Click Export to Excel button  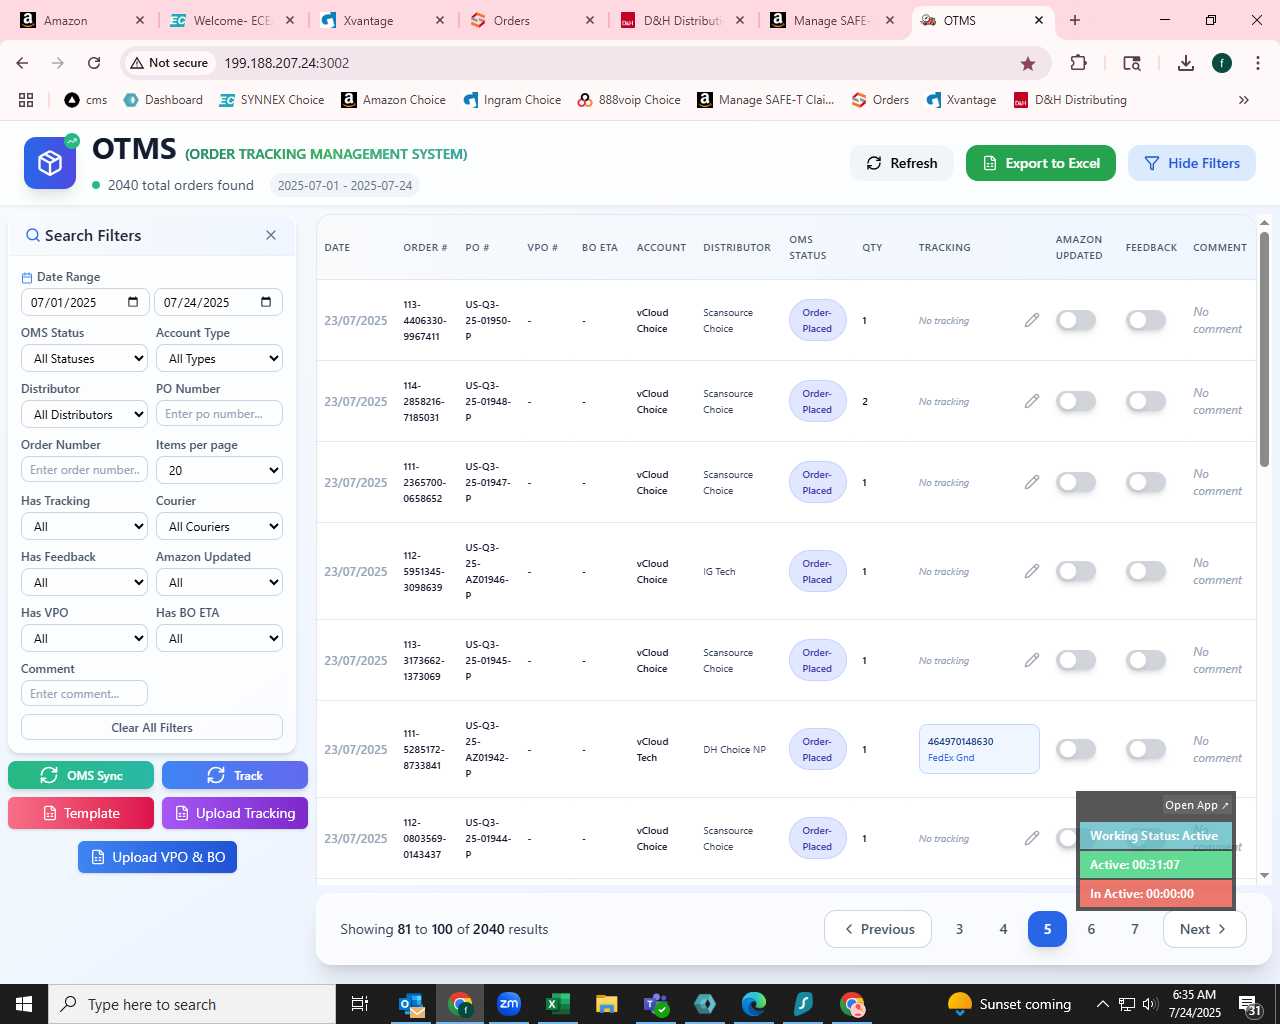click(x=1041, y=163)
